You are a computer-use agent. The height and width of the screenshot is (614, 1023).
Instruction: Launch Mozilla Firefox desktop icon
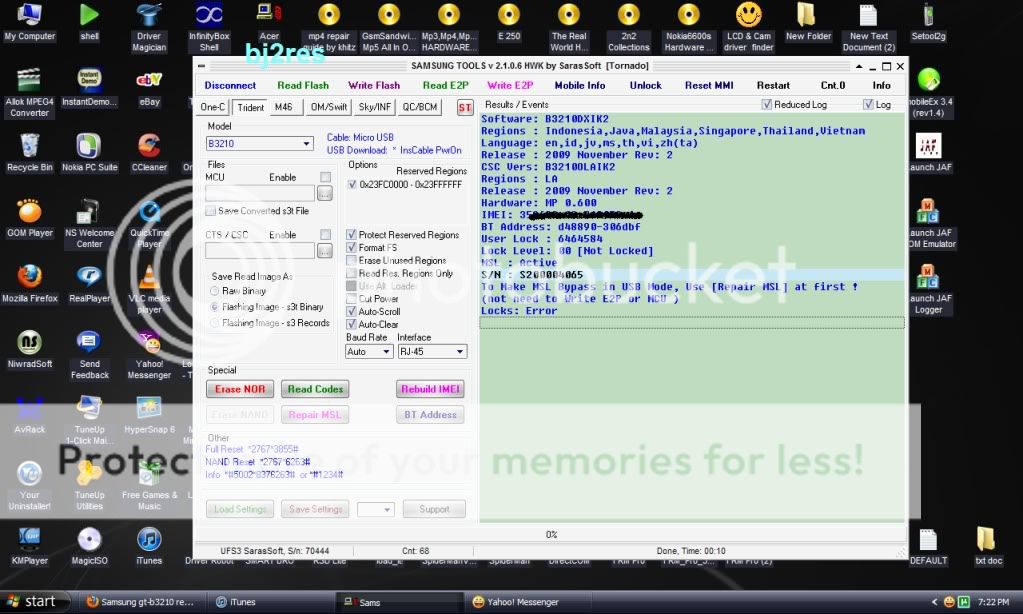(29, 284)
